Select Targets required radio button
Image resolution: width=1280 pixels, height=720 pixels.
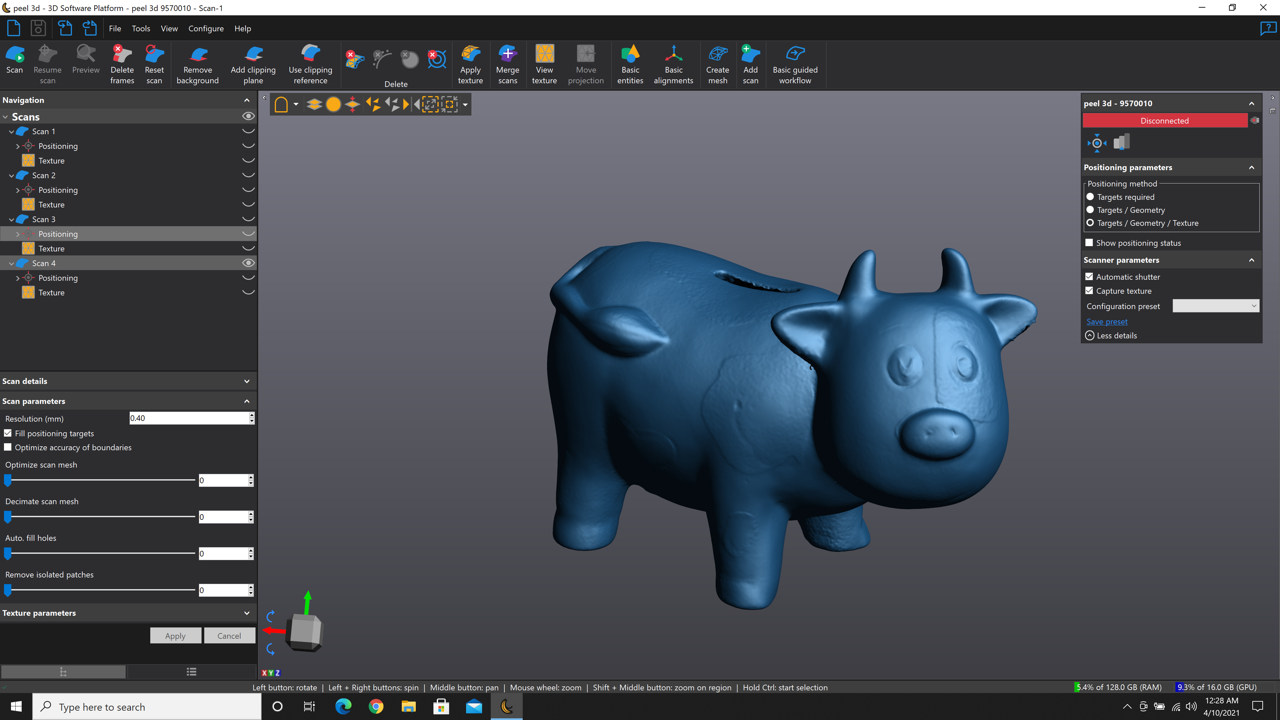click(x=1090, y=197)
